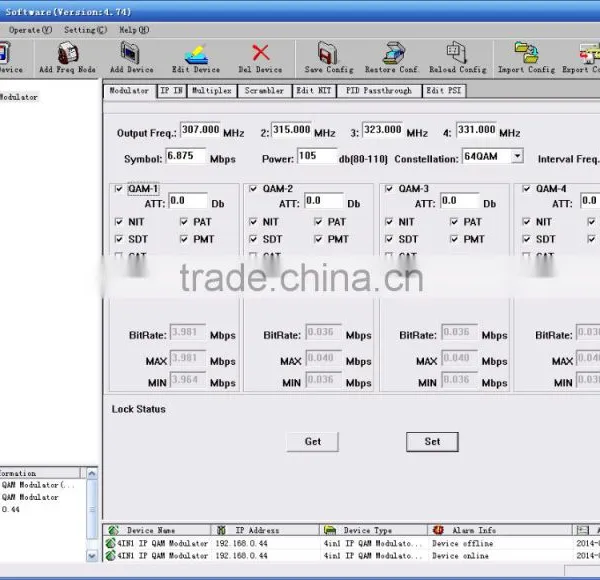Toggle the QAM-2 enable checkbox

tap(253, 189)
